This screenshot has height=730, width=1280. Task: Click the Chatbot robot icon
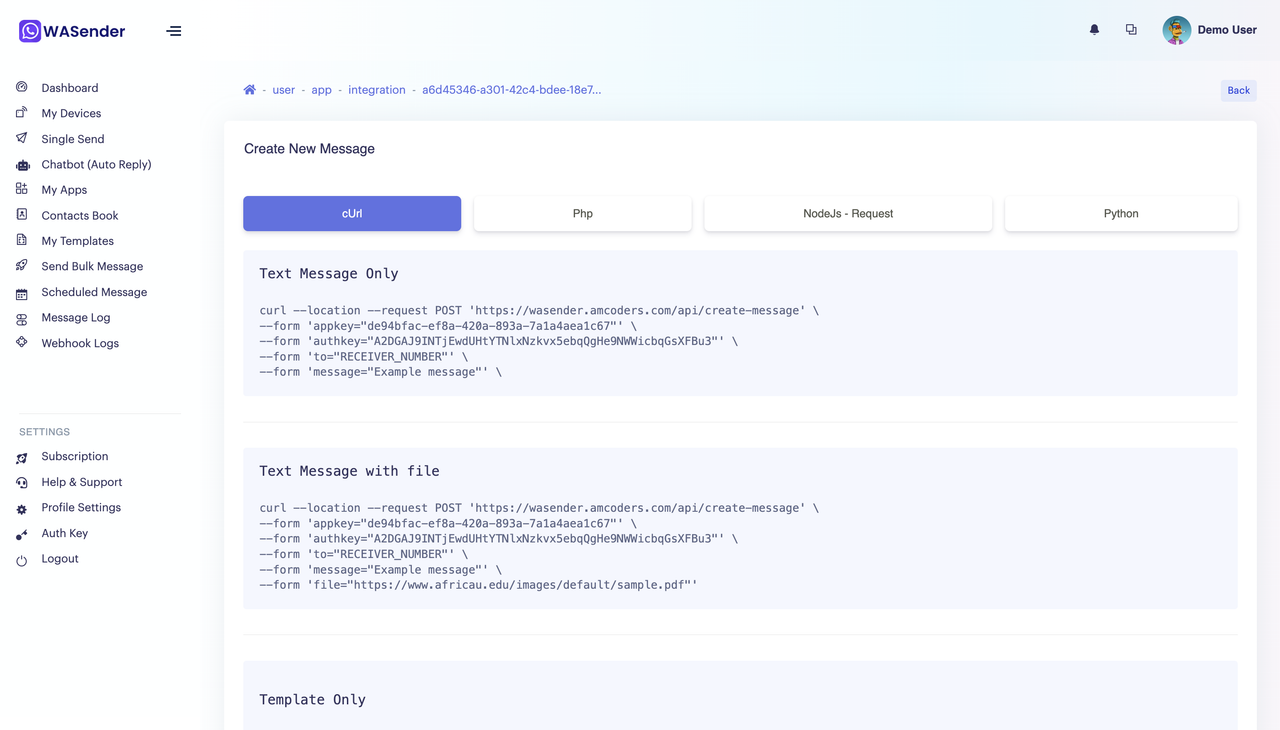pyautogui.click(x=22, y=164)
